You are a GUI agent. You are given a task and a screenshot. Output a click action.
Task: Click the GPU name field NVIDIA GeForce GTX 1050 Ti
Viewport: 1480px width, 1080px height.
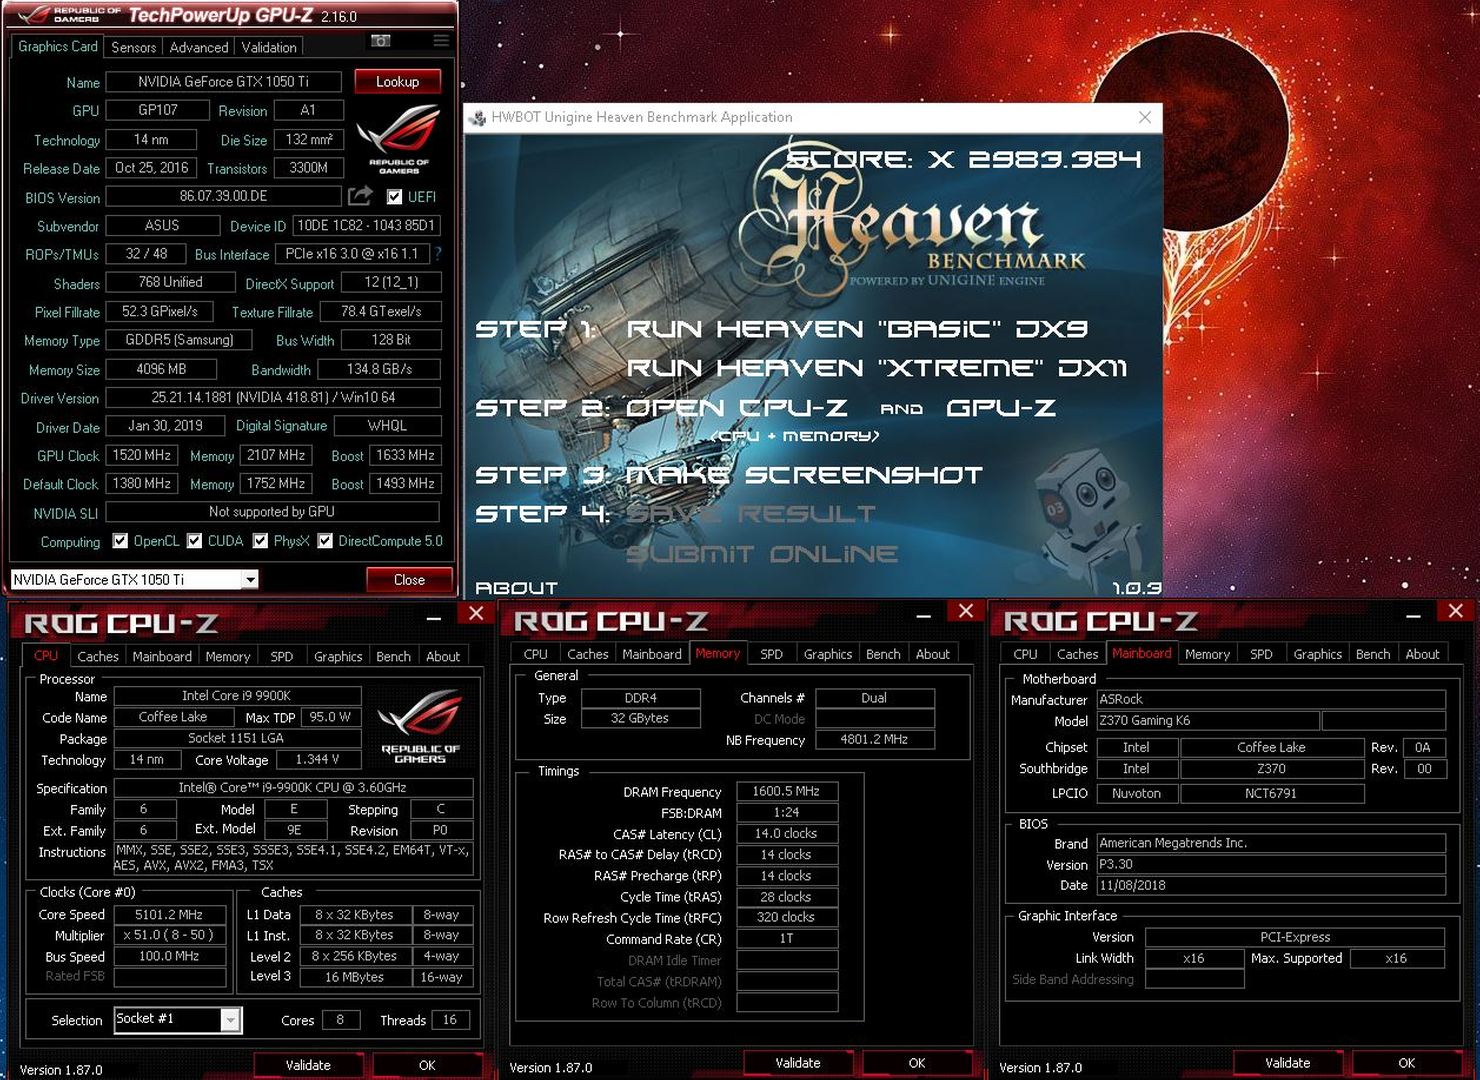[223, 82]
